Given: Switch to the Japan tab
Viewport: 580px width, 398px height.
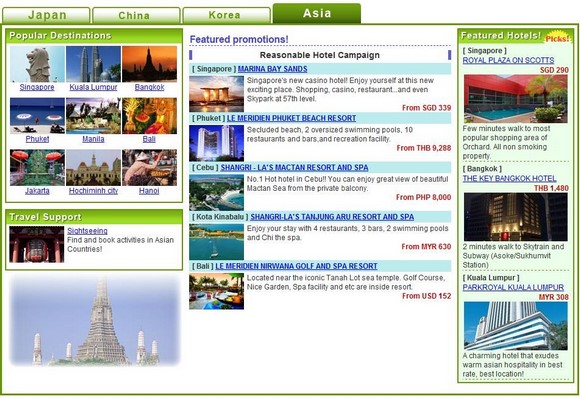Looking at the screenshot, I should 46,16.
